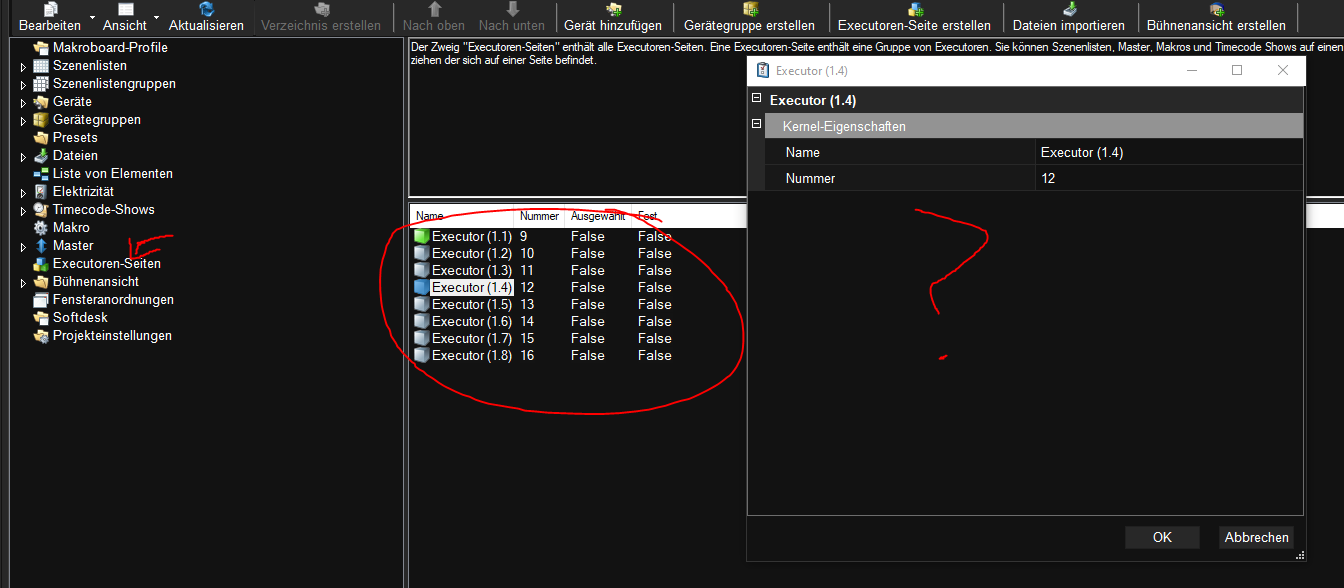The width and height of the screenshot is (1344, 588).
Task: Click OK in the Executor dialog
Action: click(1161, 537)
